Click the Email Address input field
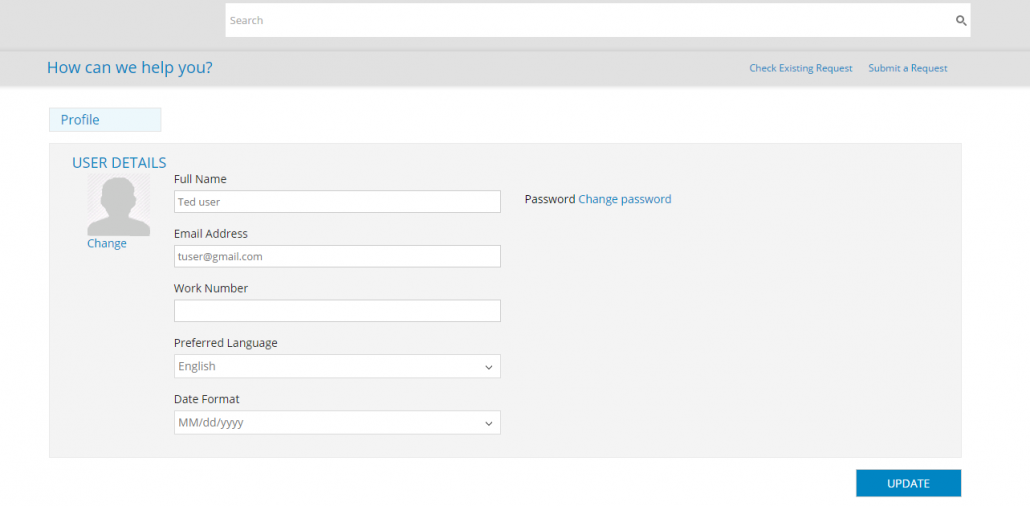Image resolution: width=1030 pixels, height=506 pixels. coord(337,256)
